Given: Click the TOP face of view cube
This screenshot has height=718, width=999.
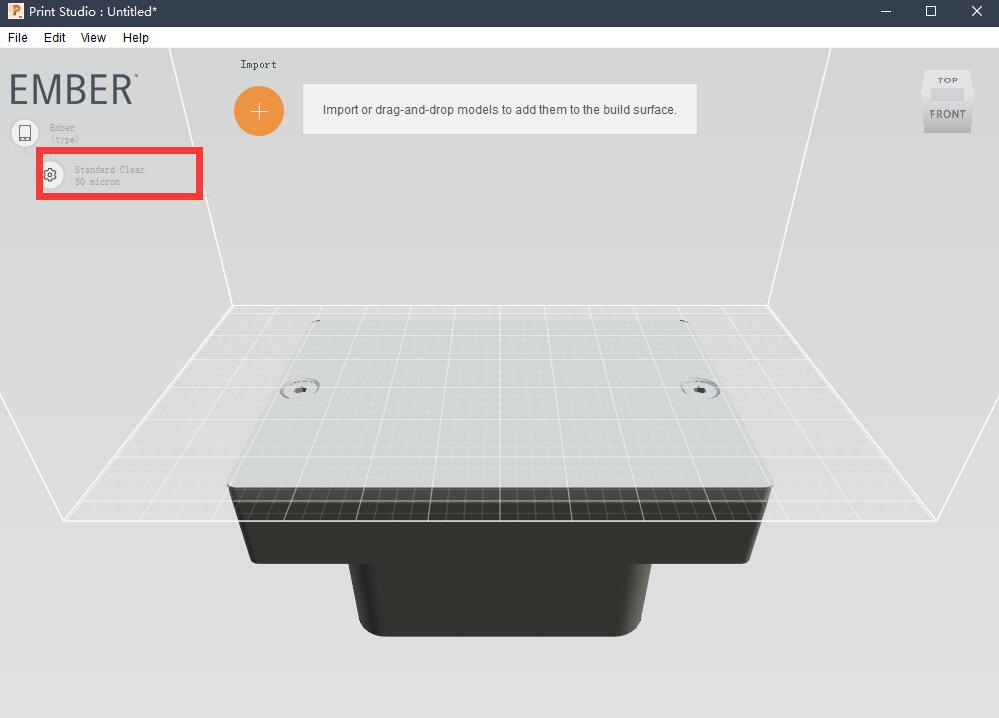Looking at the screenshot, I should point(947,80).
